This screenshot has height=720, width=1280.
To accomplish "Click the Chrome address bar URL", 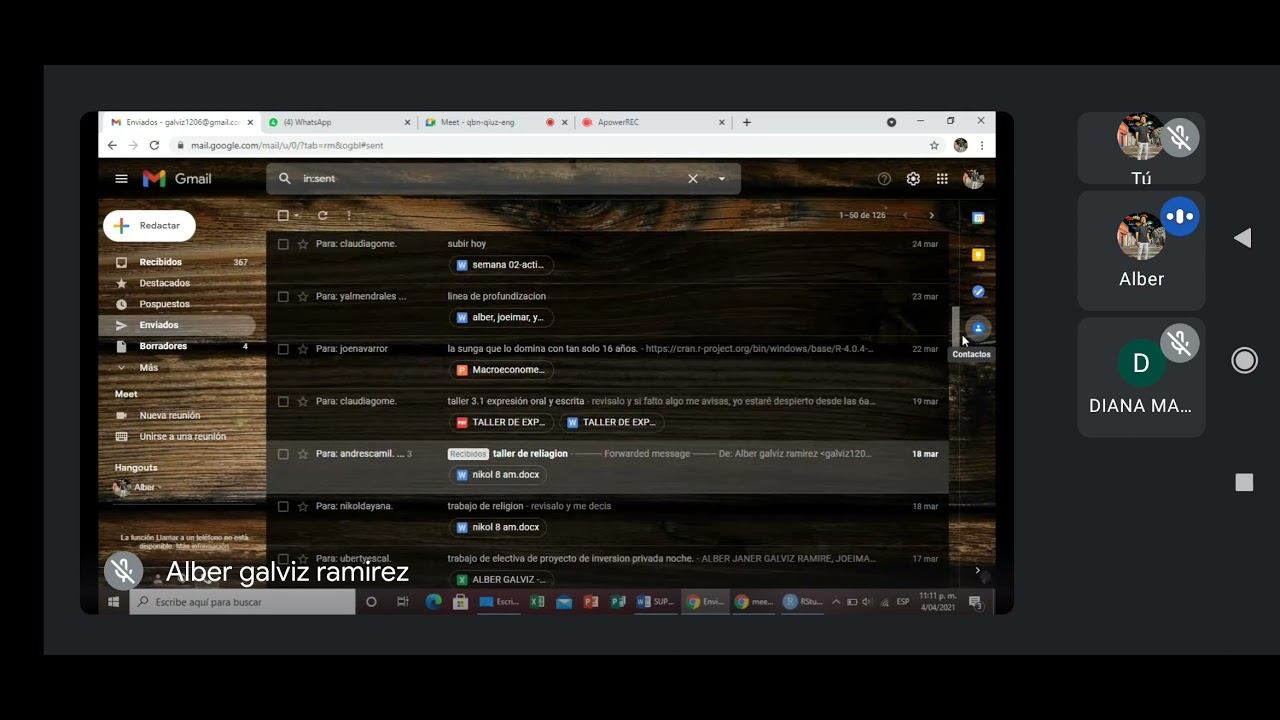I will click(287, 145).
